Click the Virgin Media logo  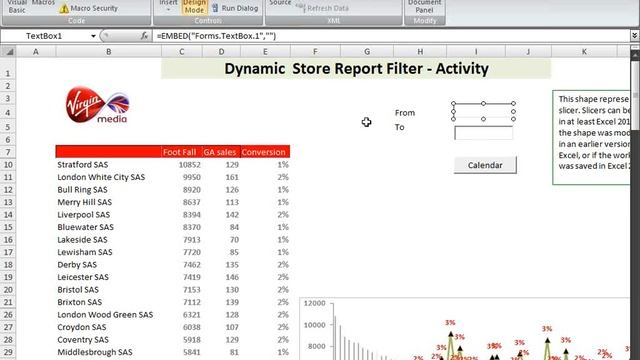click(97, 104)
